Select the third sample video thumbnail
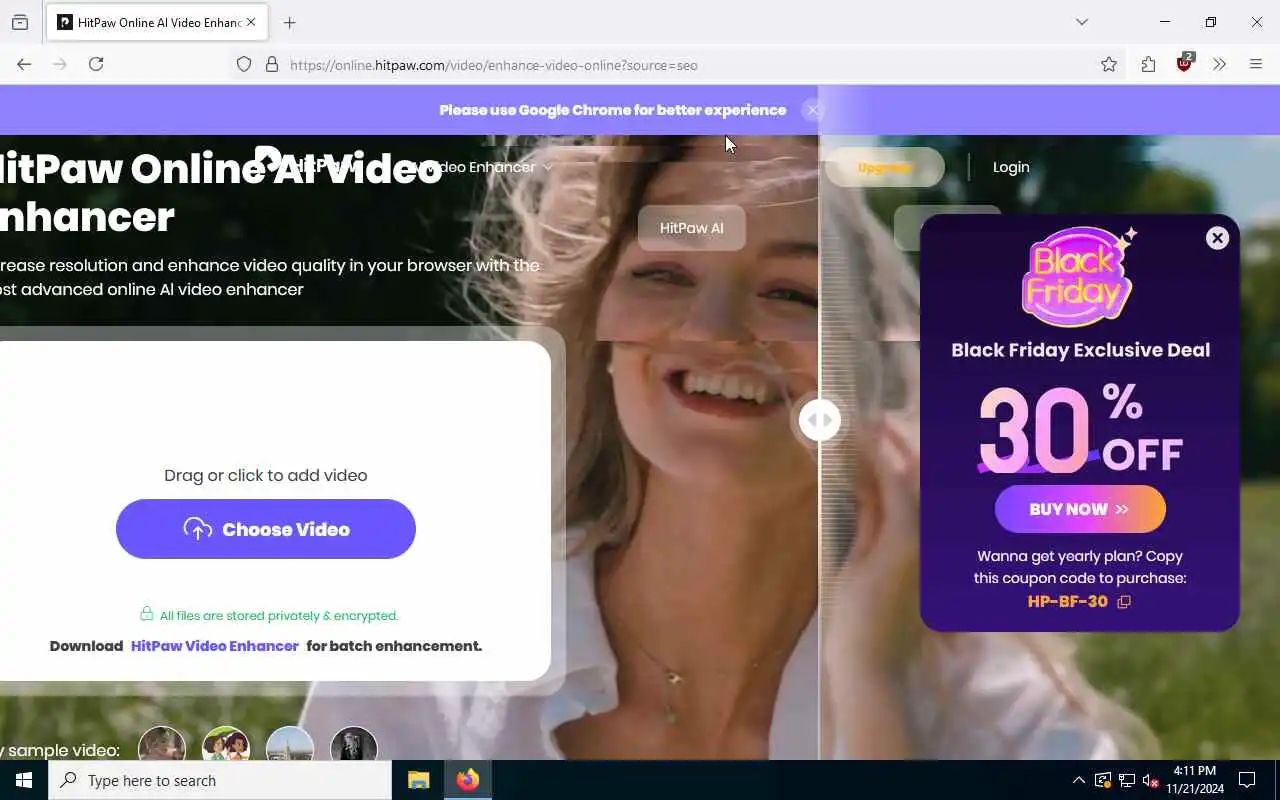This screenshot has width=1280, height=800. click(290, 745)
